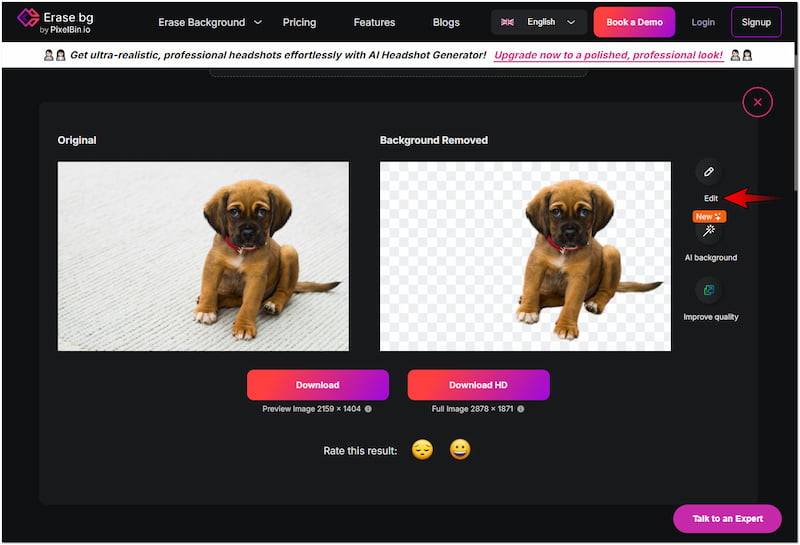This screenshot has width=800, height=545.
Task: Rate result with happy smiley emoji
Action: click(460, 450)
